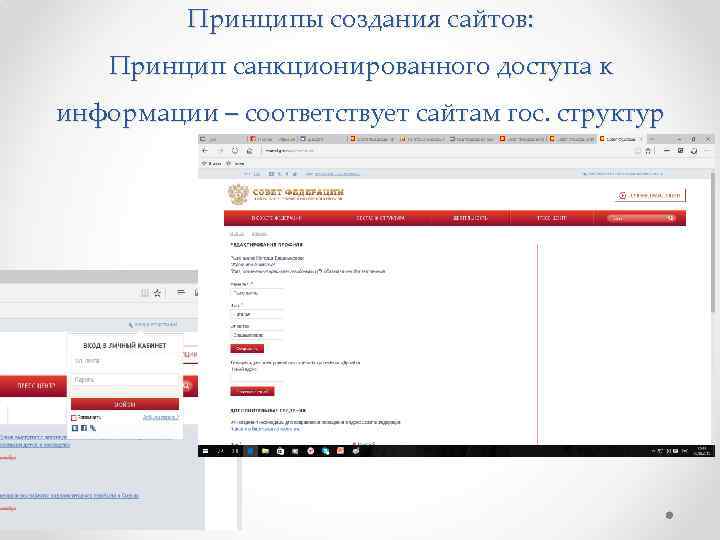
Task: Click the blue news link below login popup
Action: 35,441
